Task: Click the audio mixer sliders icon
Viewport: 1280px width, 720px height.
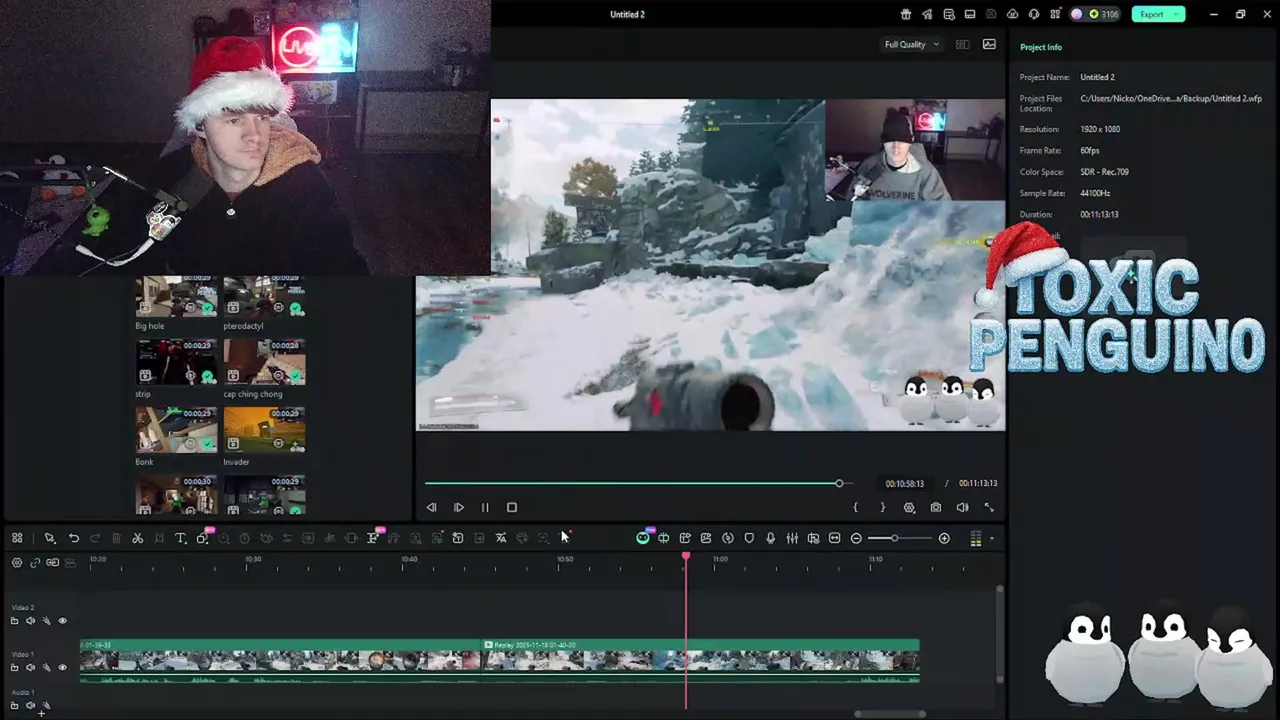Action: [792, 538]
